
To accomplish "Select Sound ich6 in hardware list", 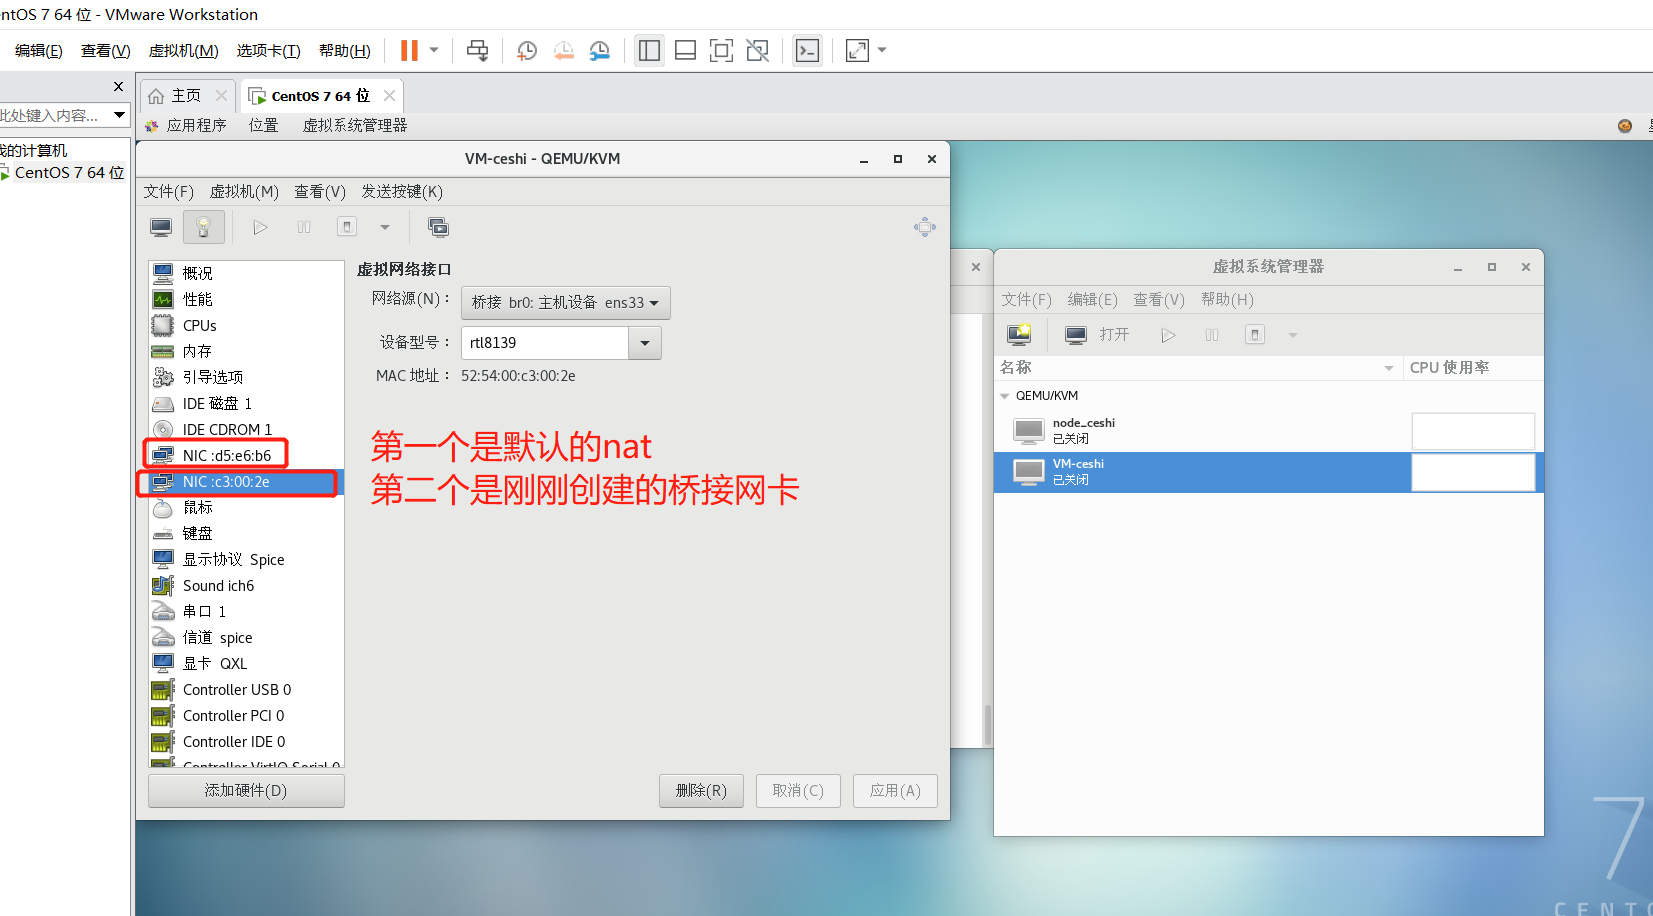I will (246, 585).
